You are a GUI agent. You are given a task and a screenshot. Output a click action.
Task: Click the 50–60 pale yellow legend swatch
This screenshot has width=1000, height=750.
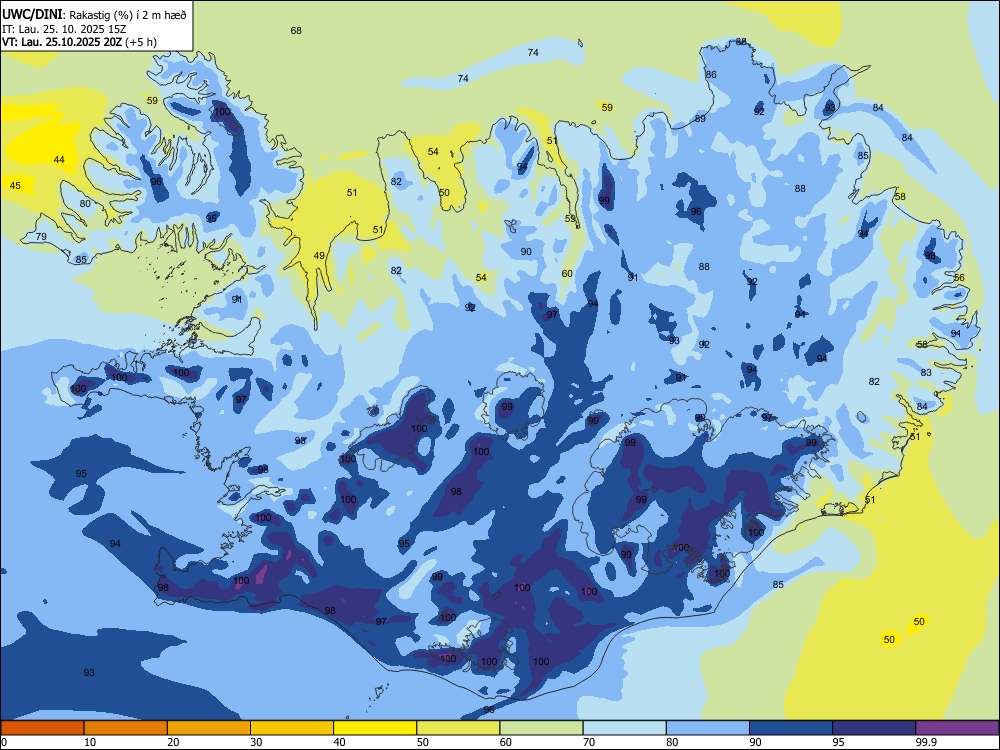pyautogui.click(x=458, y=728)
